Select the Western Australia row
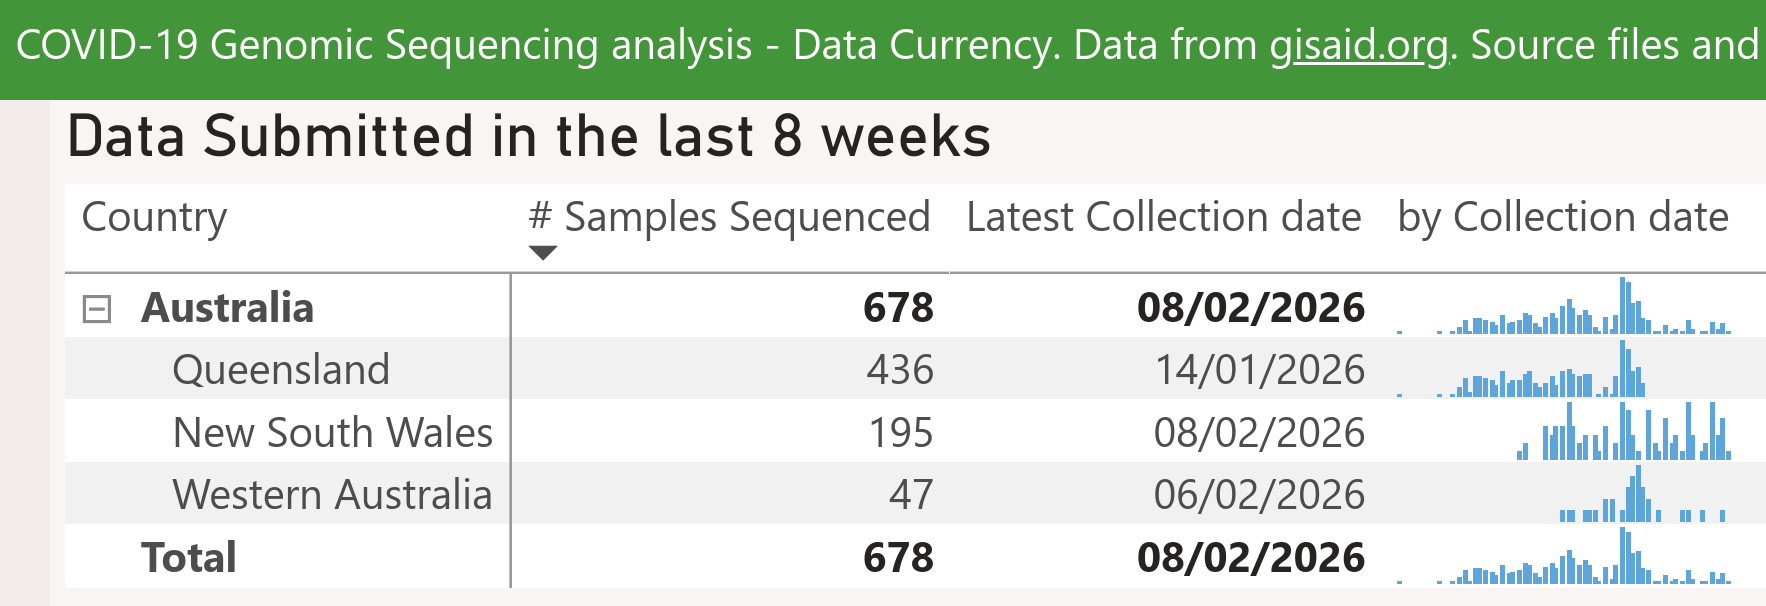1766x606 pixels. 332,495
